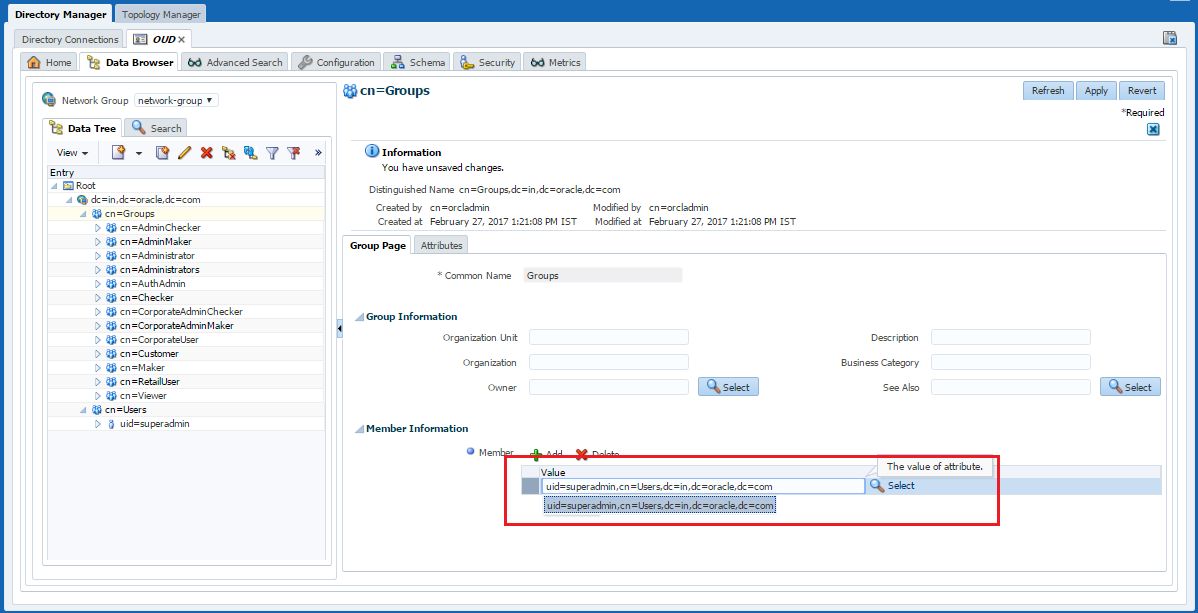This screenshot has width=1198, height=613.
Task: Click the Organization Unit input field
Action: tap(609, 337)
